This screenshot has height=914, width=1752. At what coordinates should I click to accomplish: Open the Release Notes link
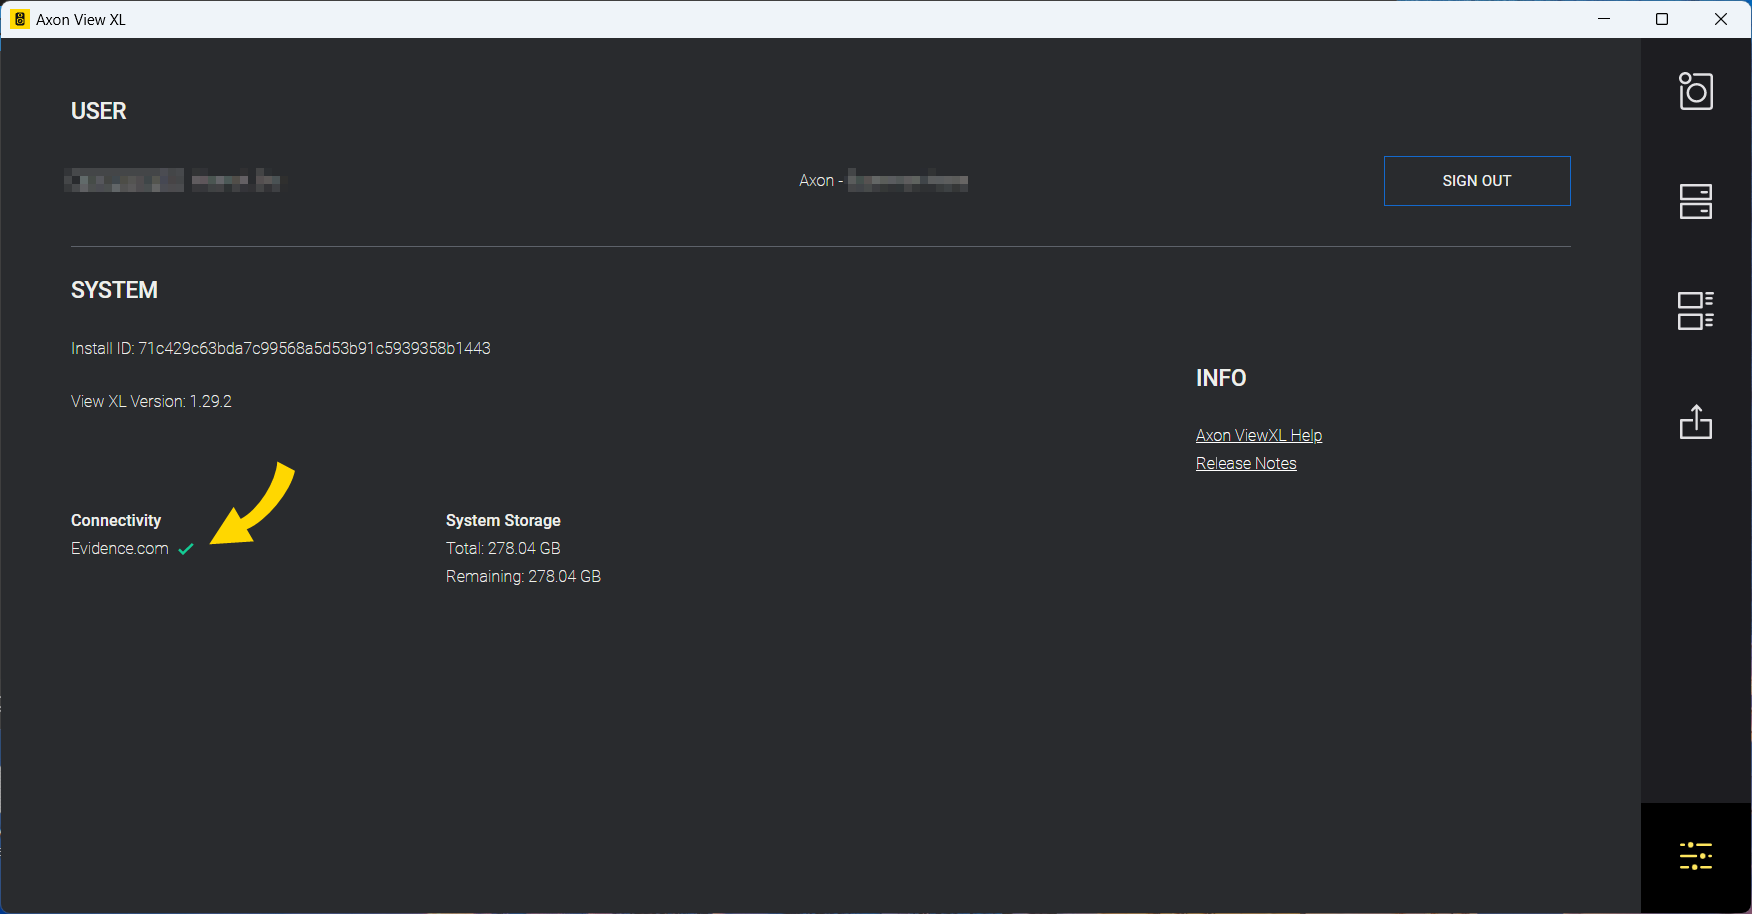tap(1245, 463)
